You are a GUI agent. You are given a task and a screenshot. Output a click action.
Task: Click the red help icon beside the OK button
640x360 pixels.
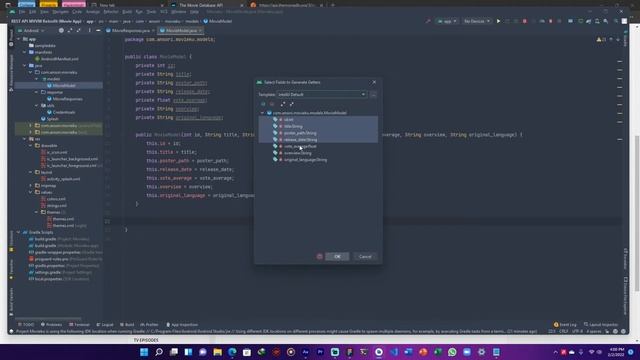click(x=320, y=256)
